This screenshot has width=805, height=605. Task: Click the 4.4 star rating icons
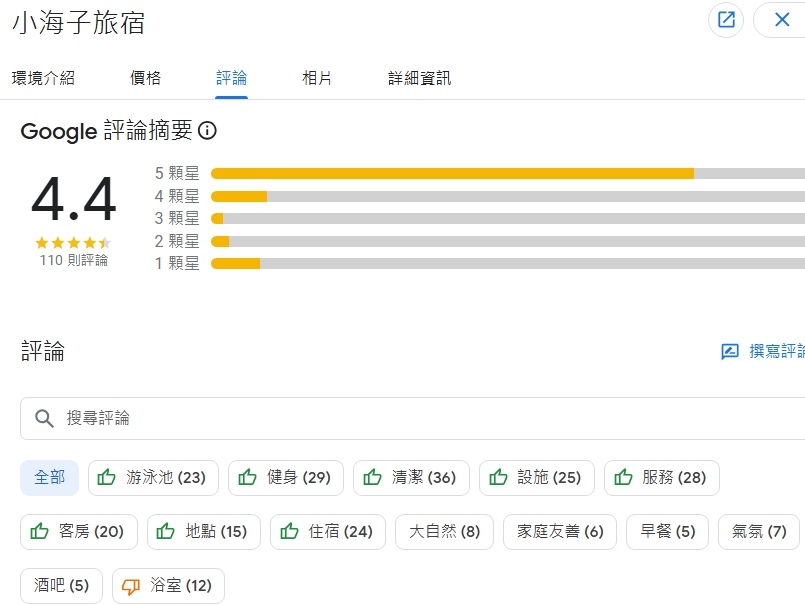click(x=73, y=243)
